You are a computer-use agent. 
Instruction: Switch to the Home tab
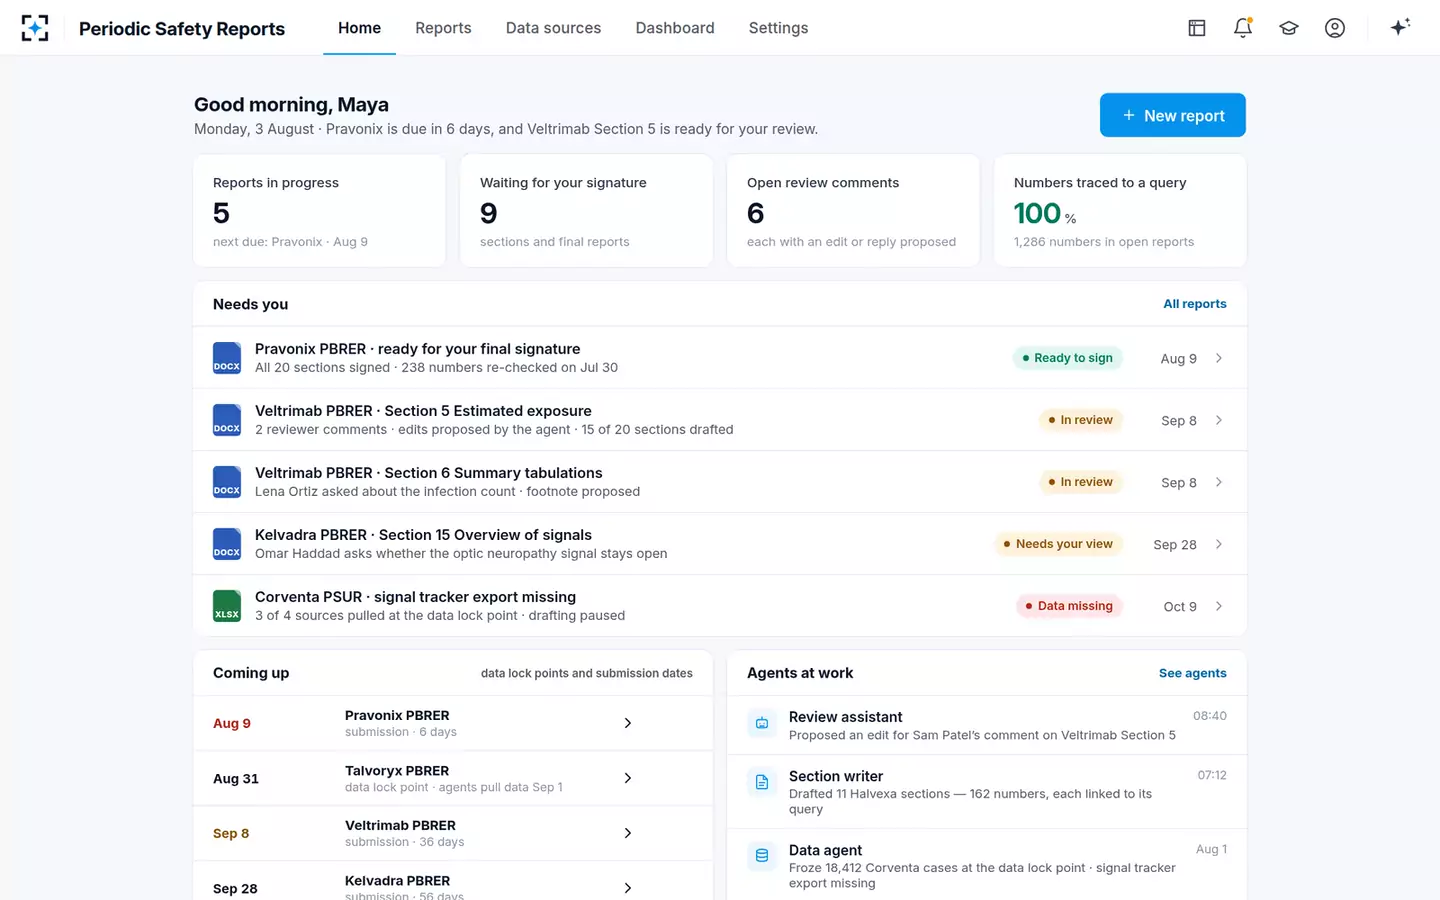pyautogui.click(x=359, y=28)
